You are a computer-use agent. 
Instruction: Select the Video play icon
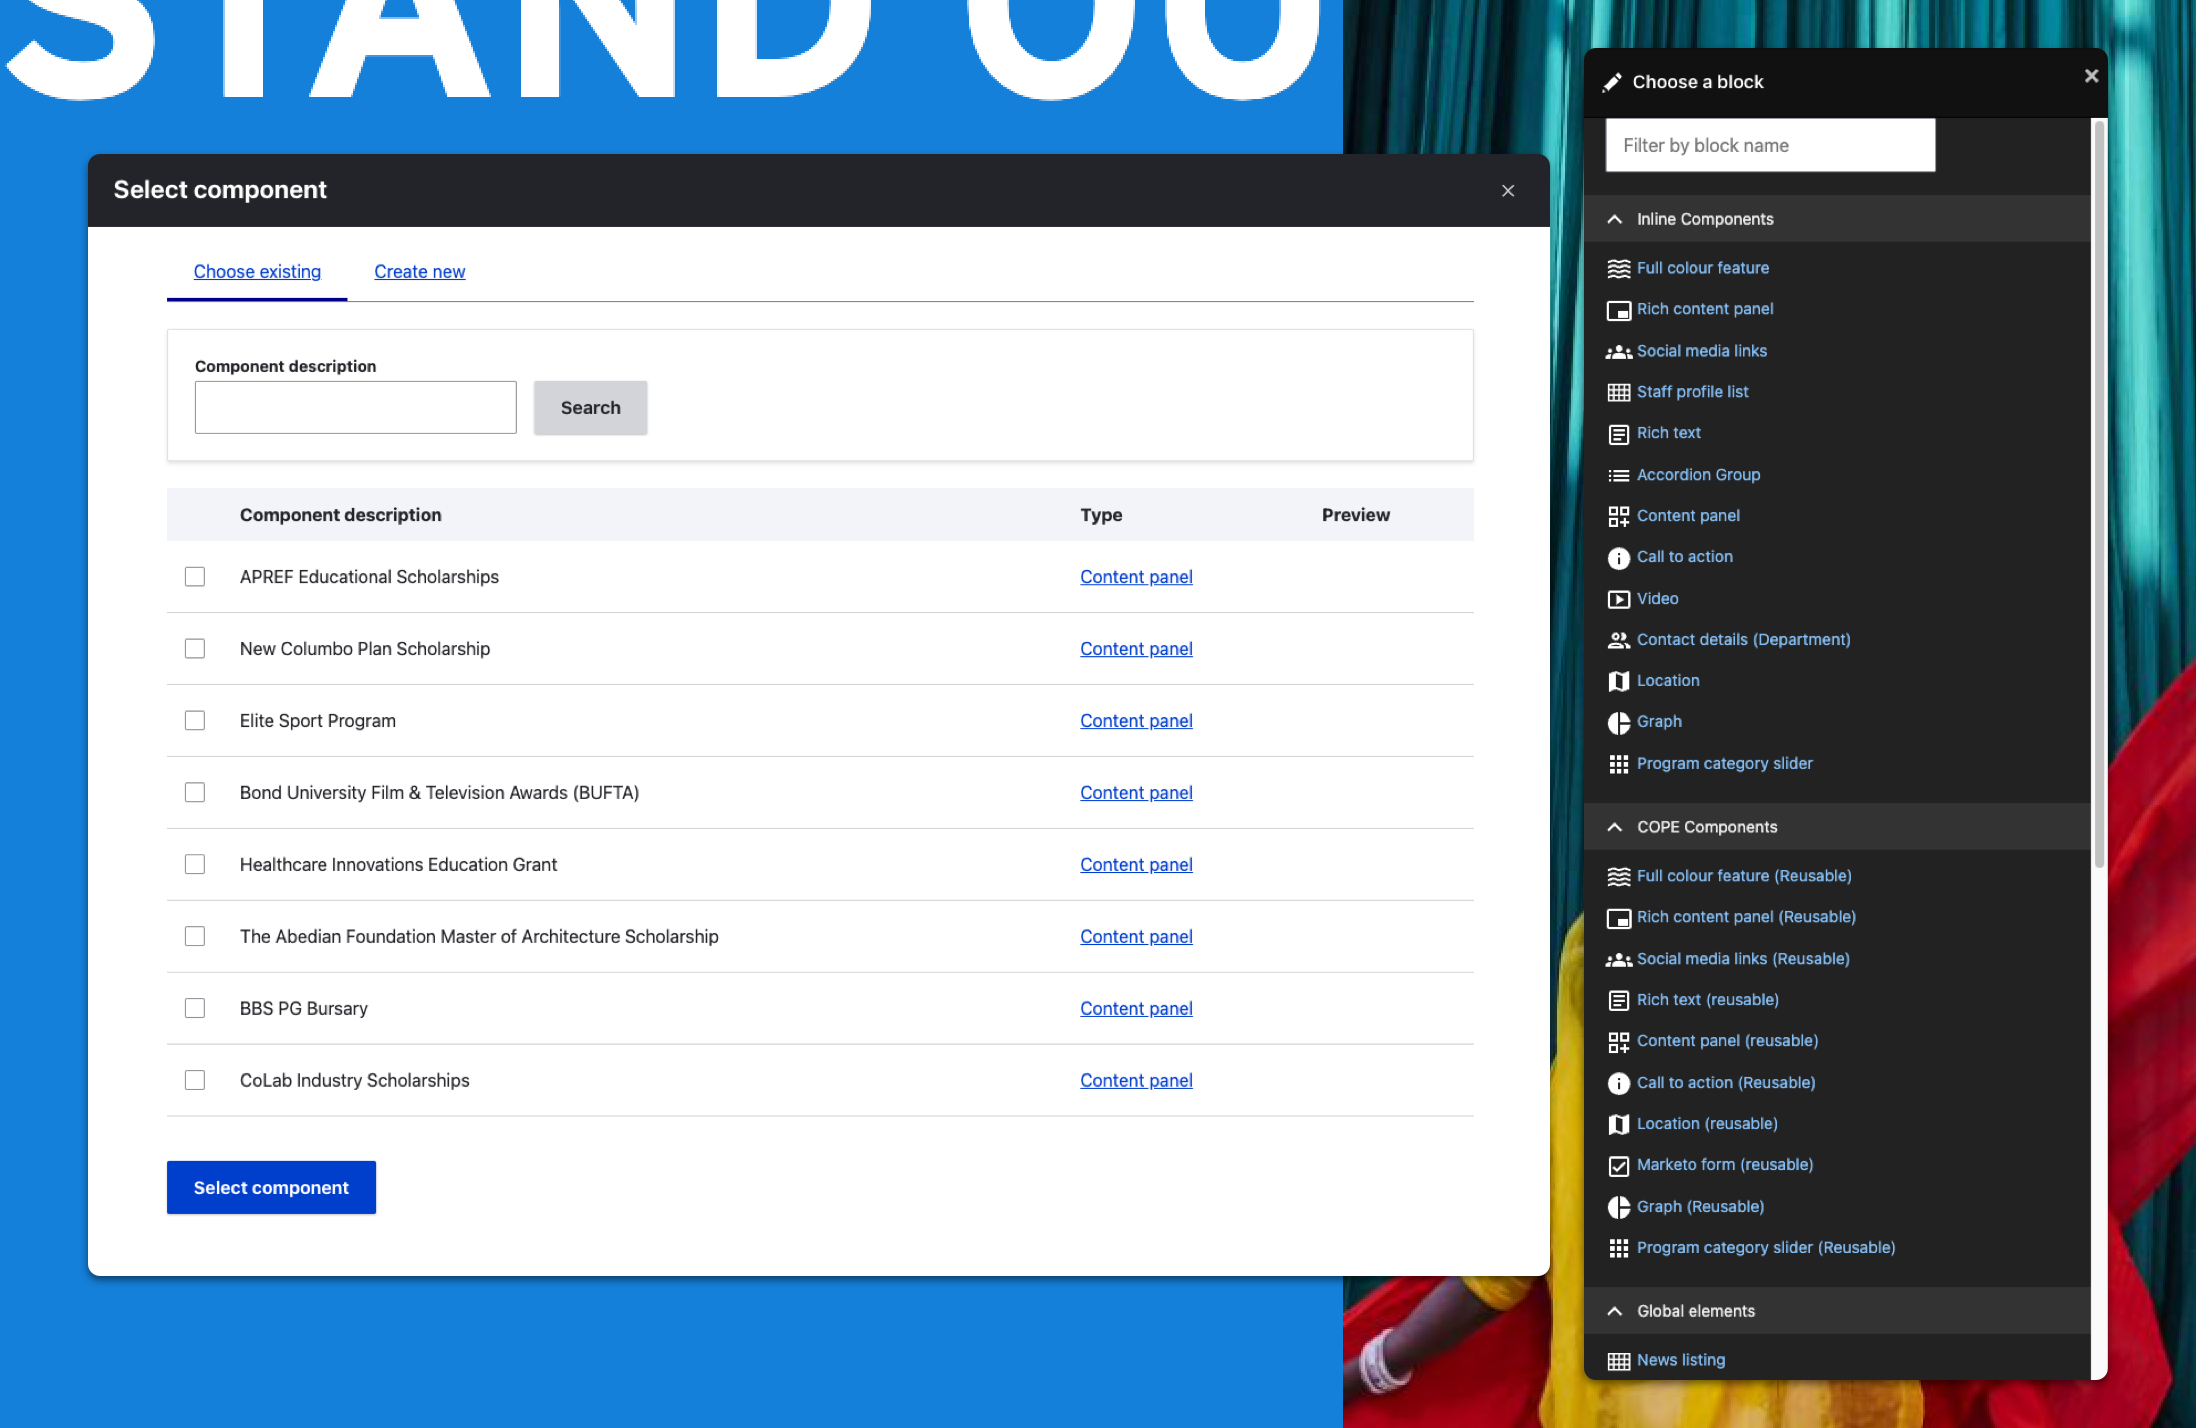click(x=1618, y=599)
